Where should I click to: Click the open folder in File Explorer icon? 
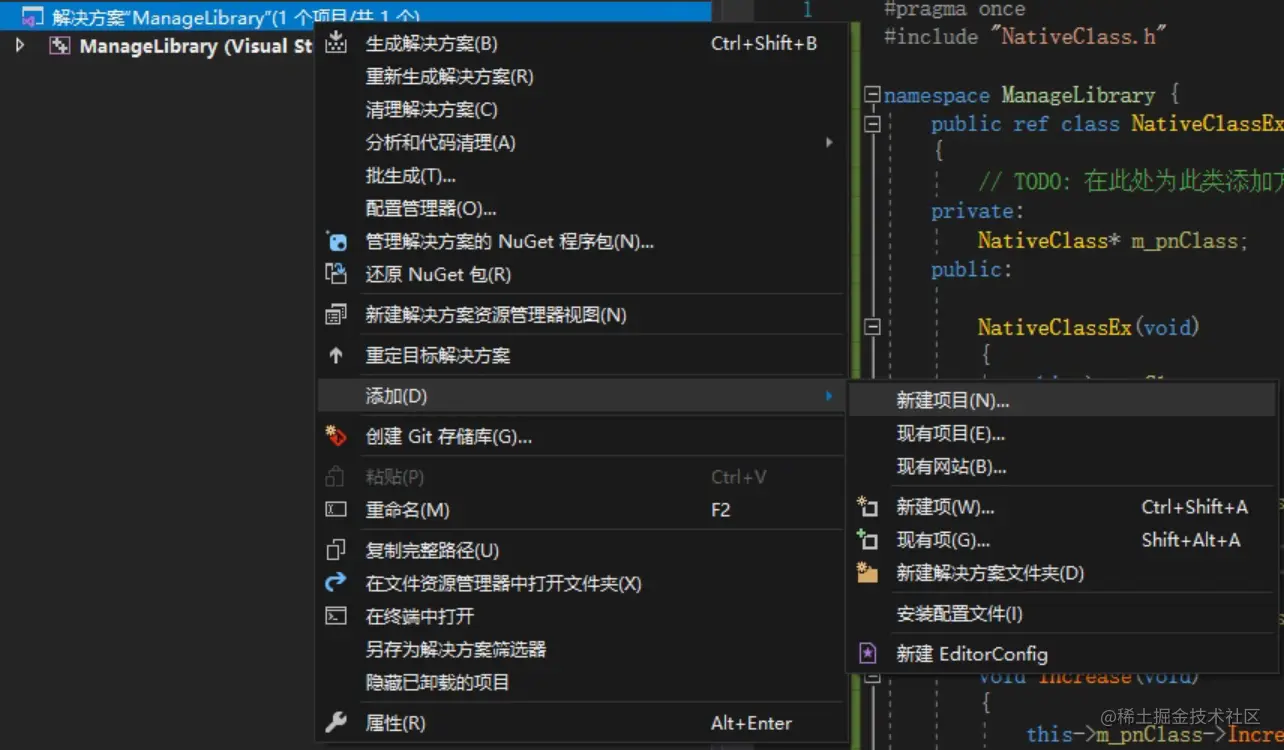coord(336,583)
